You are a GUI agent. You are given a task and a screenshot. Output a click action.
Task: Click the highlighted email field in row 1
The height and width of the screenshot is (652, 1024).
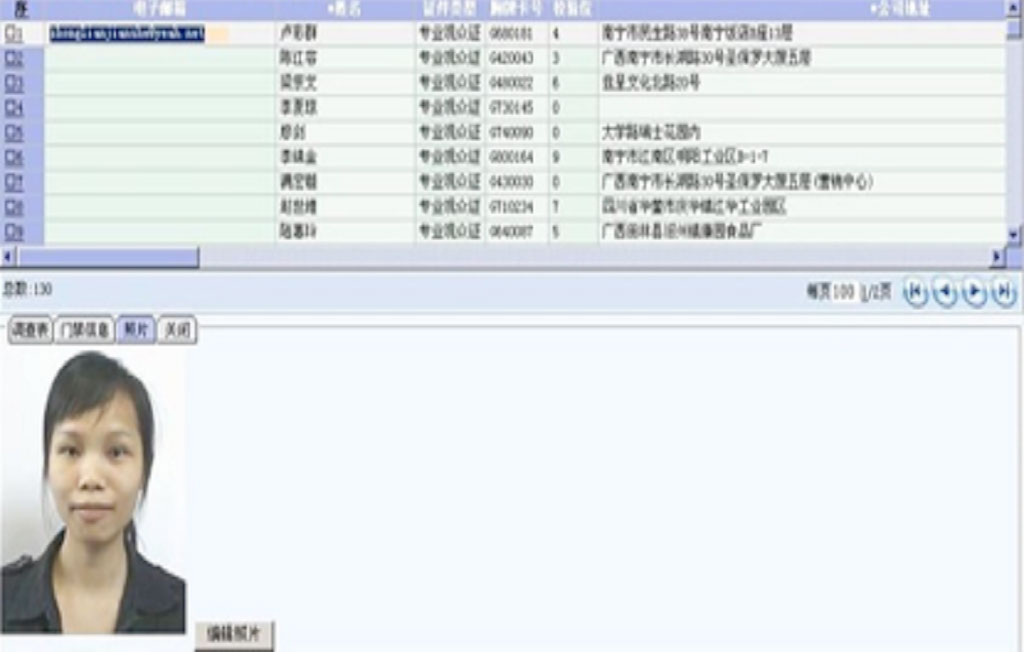tap(128, 34)
